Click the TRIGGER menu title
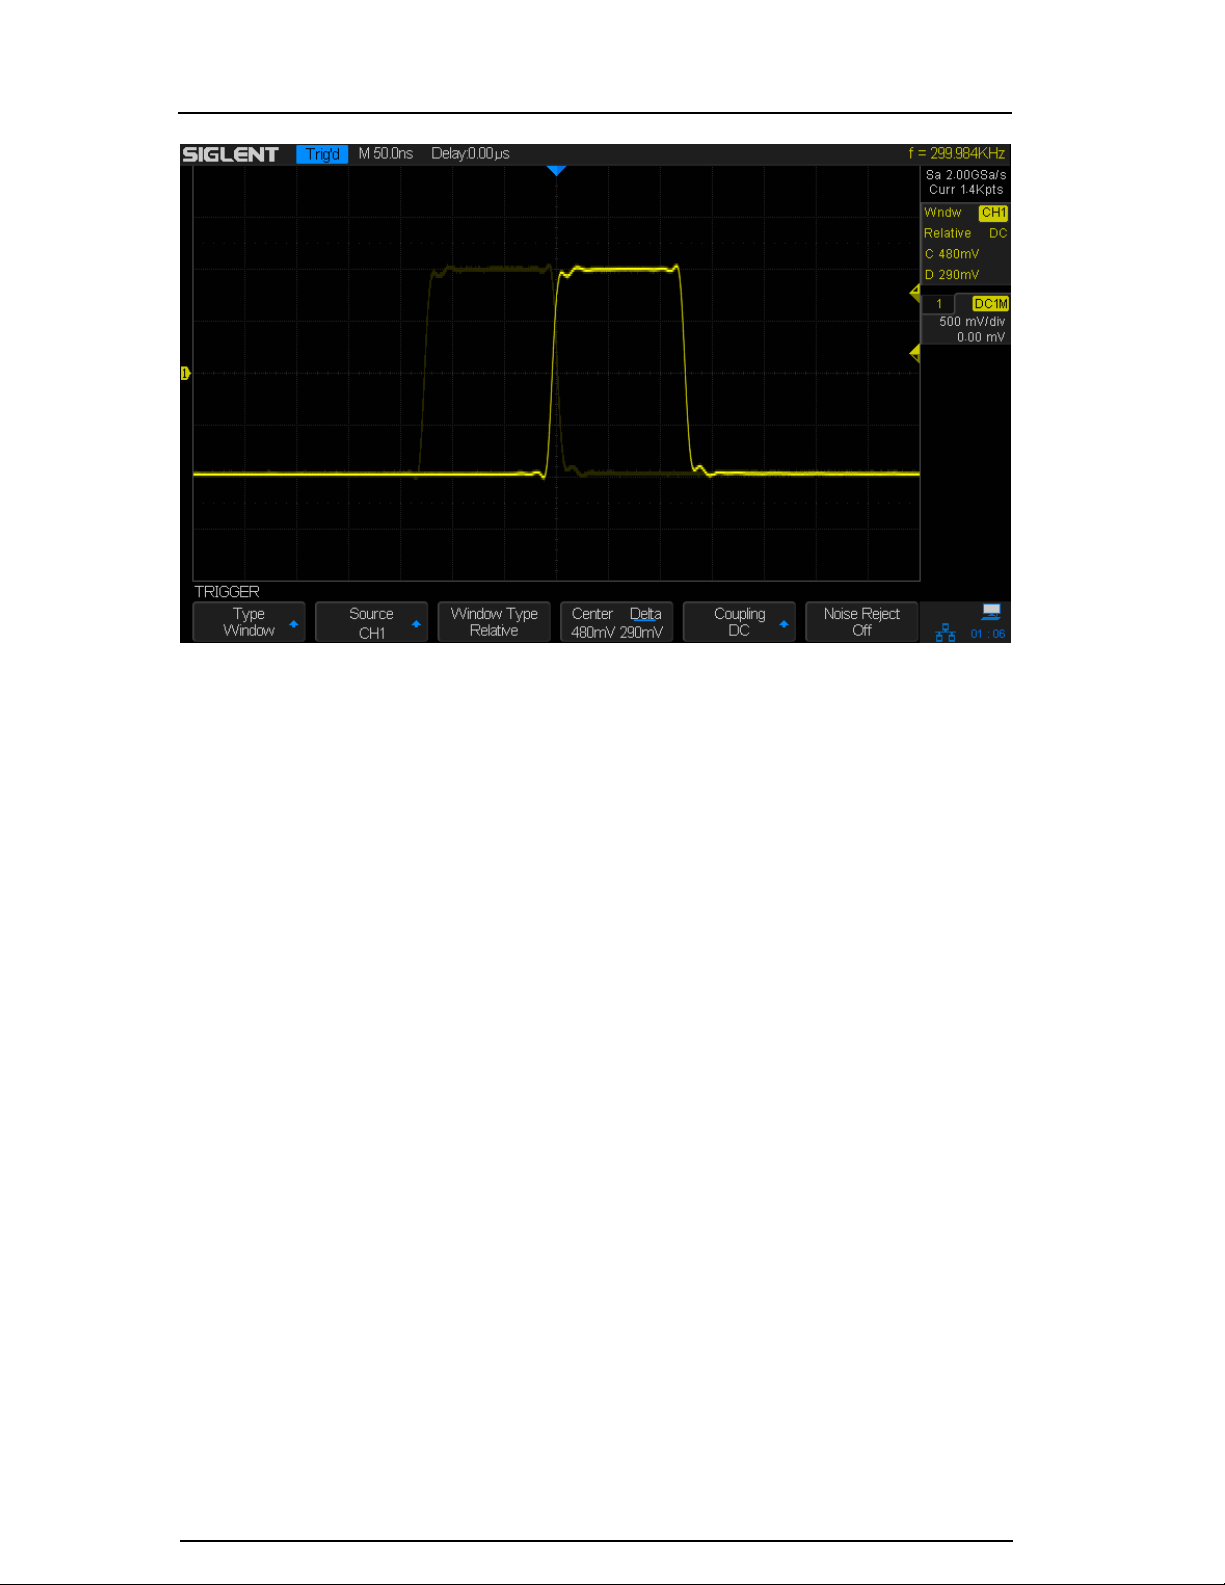1225x1585 pixels. click(x=227, y=592)
